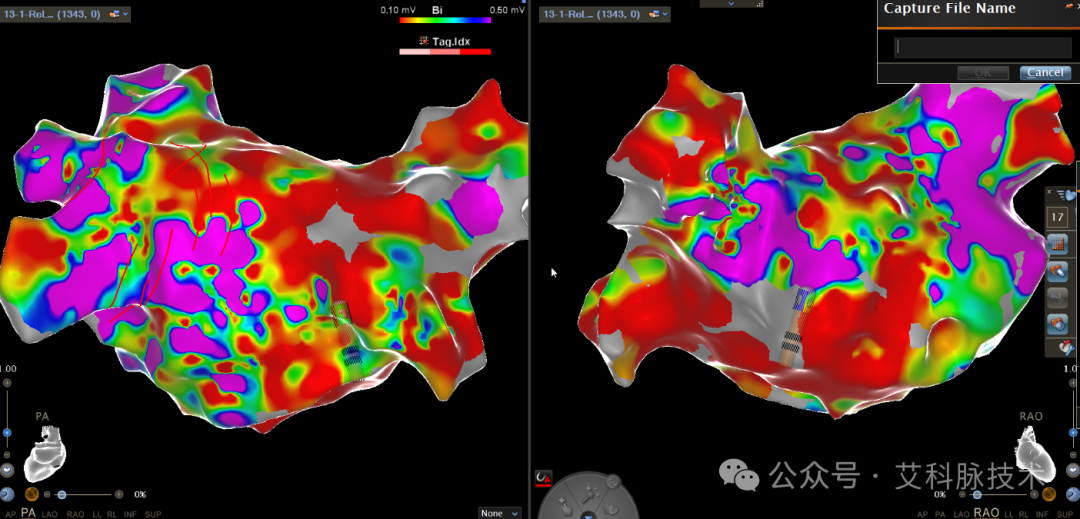This screenshot has width=1080, height=519.
Task: Toggle the blue globe icon at bottom-left
Action: click(x=7, y=494)
